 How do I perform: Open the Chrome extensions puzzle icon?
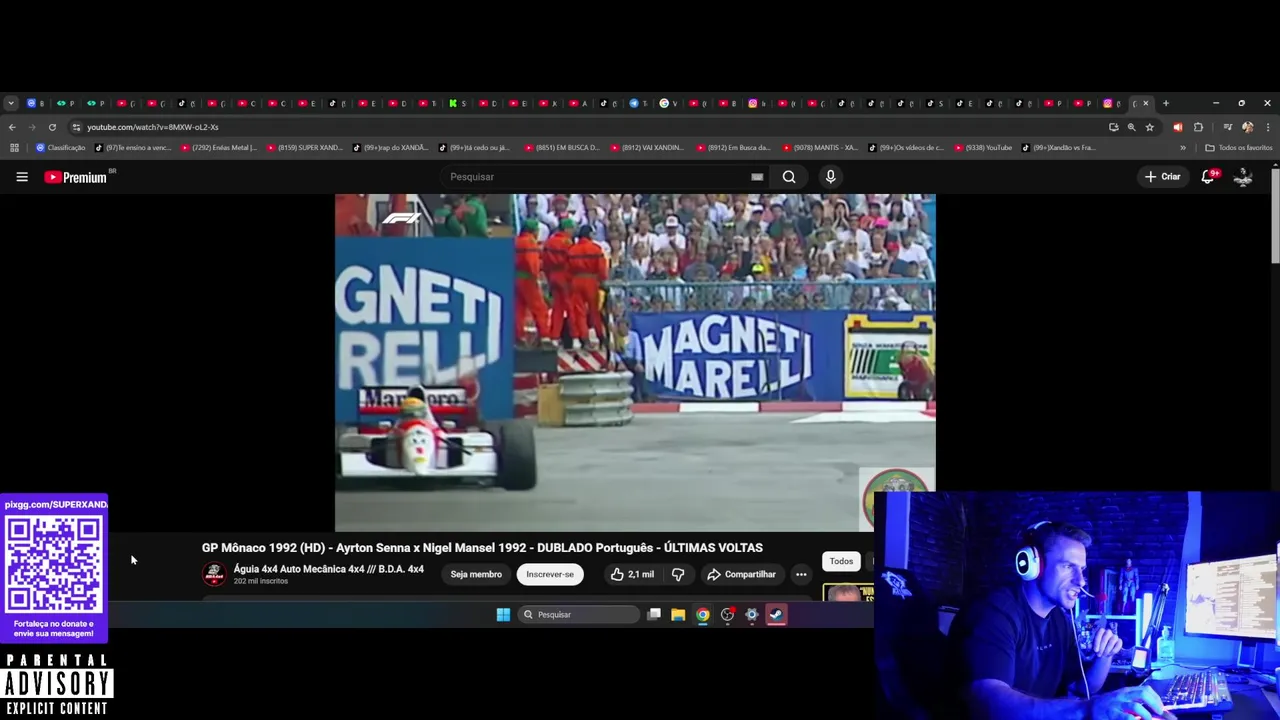coord(1198,127)
